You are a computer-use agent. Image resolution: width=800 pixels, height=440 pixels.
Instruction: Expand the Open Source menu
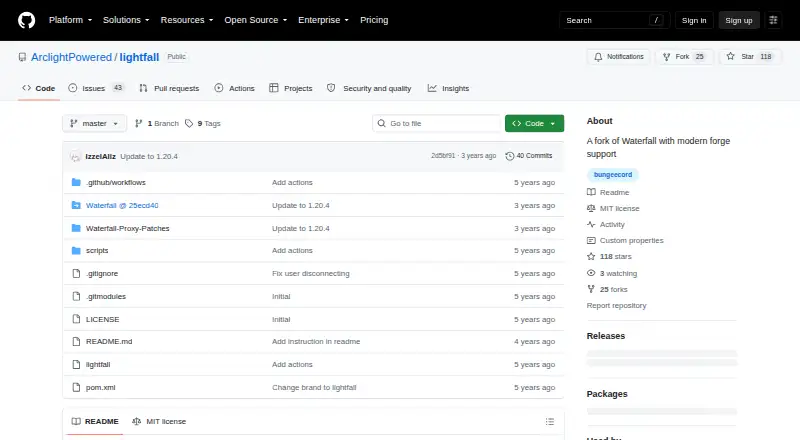click(256, 20)
